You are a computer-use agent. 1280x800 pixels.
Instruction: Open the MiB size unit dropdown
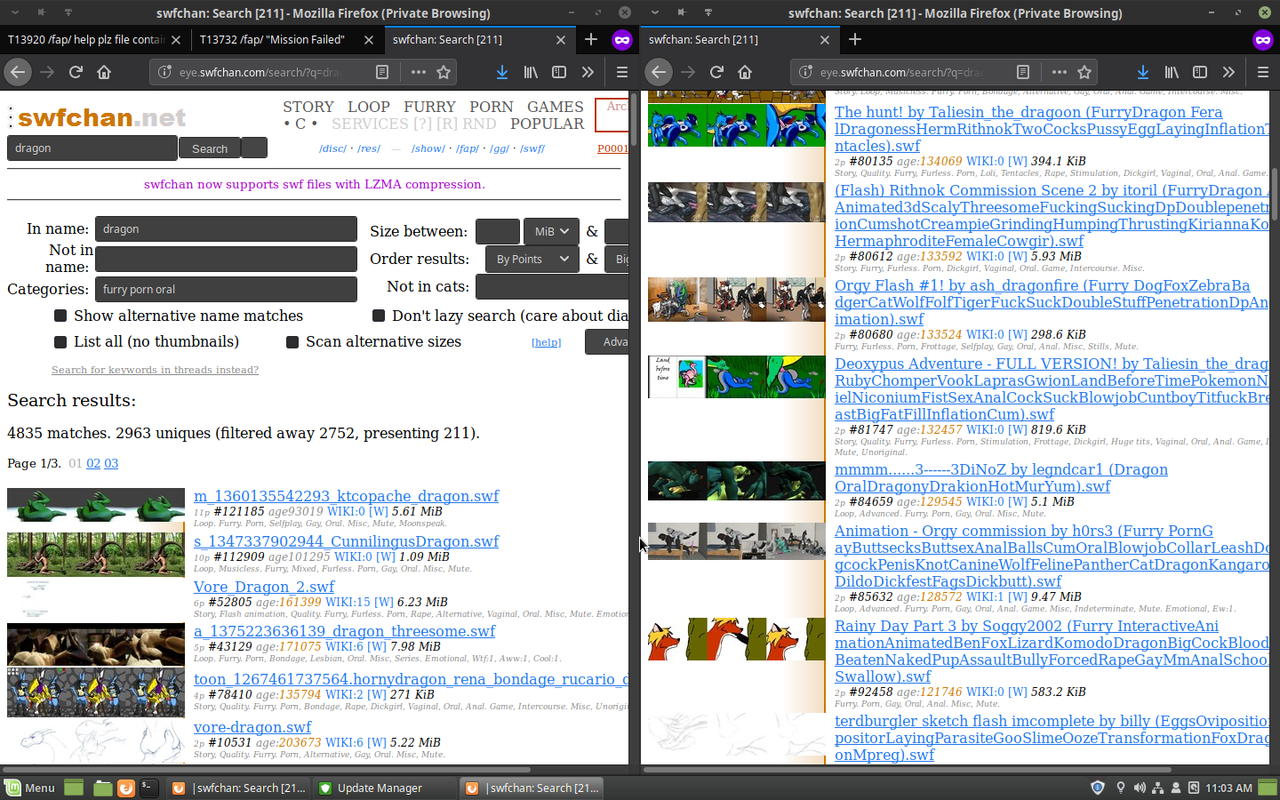click(551, 231)
